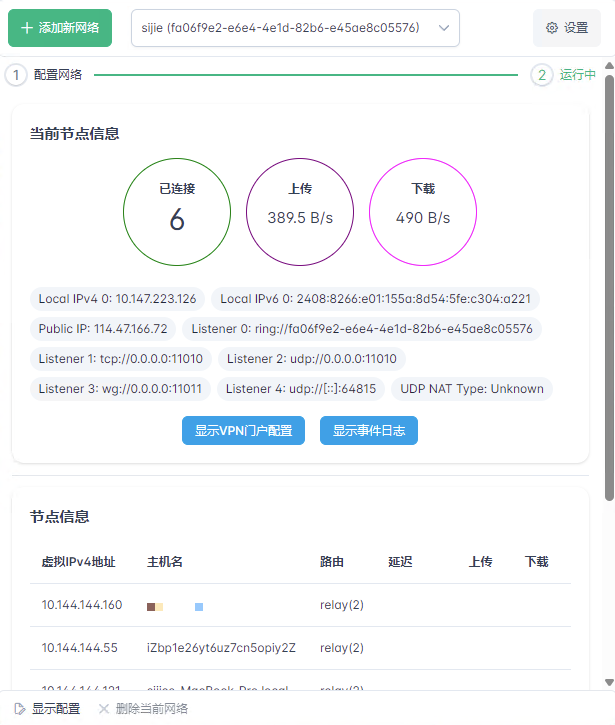
Task: Click the gear icon for settings
Action: pyautogui.click(x=552, y=28)
